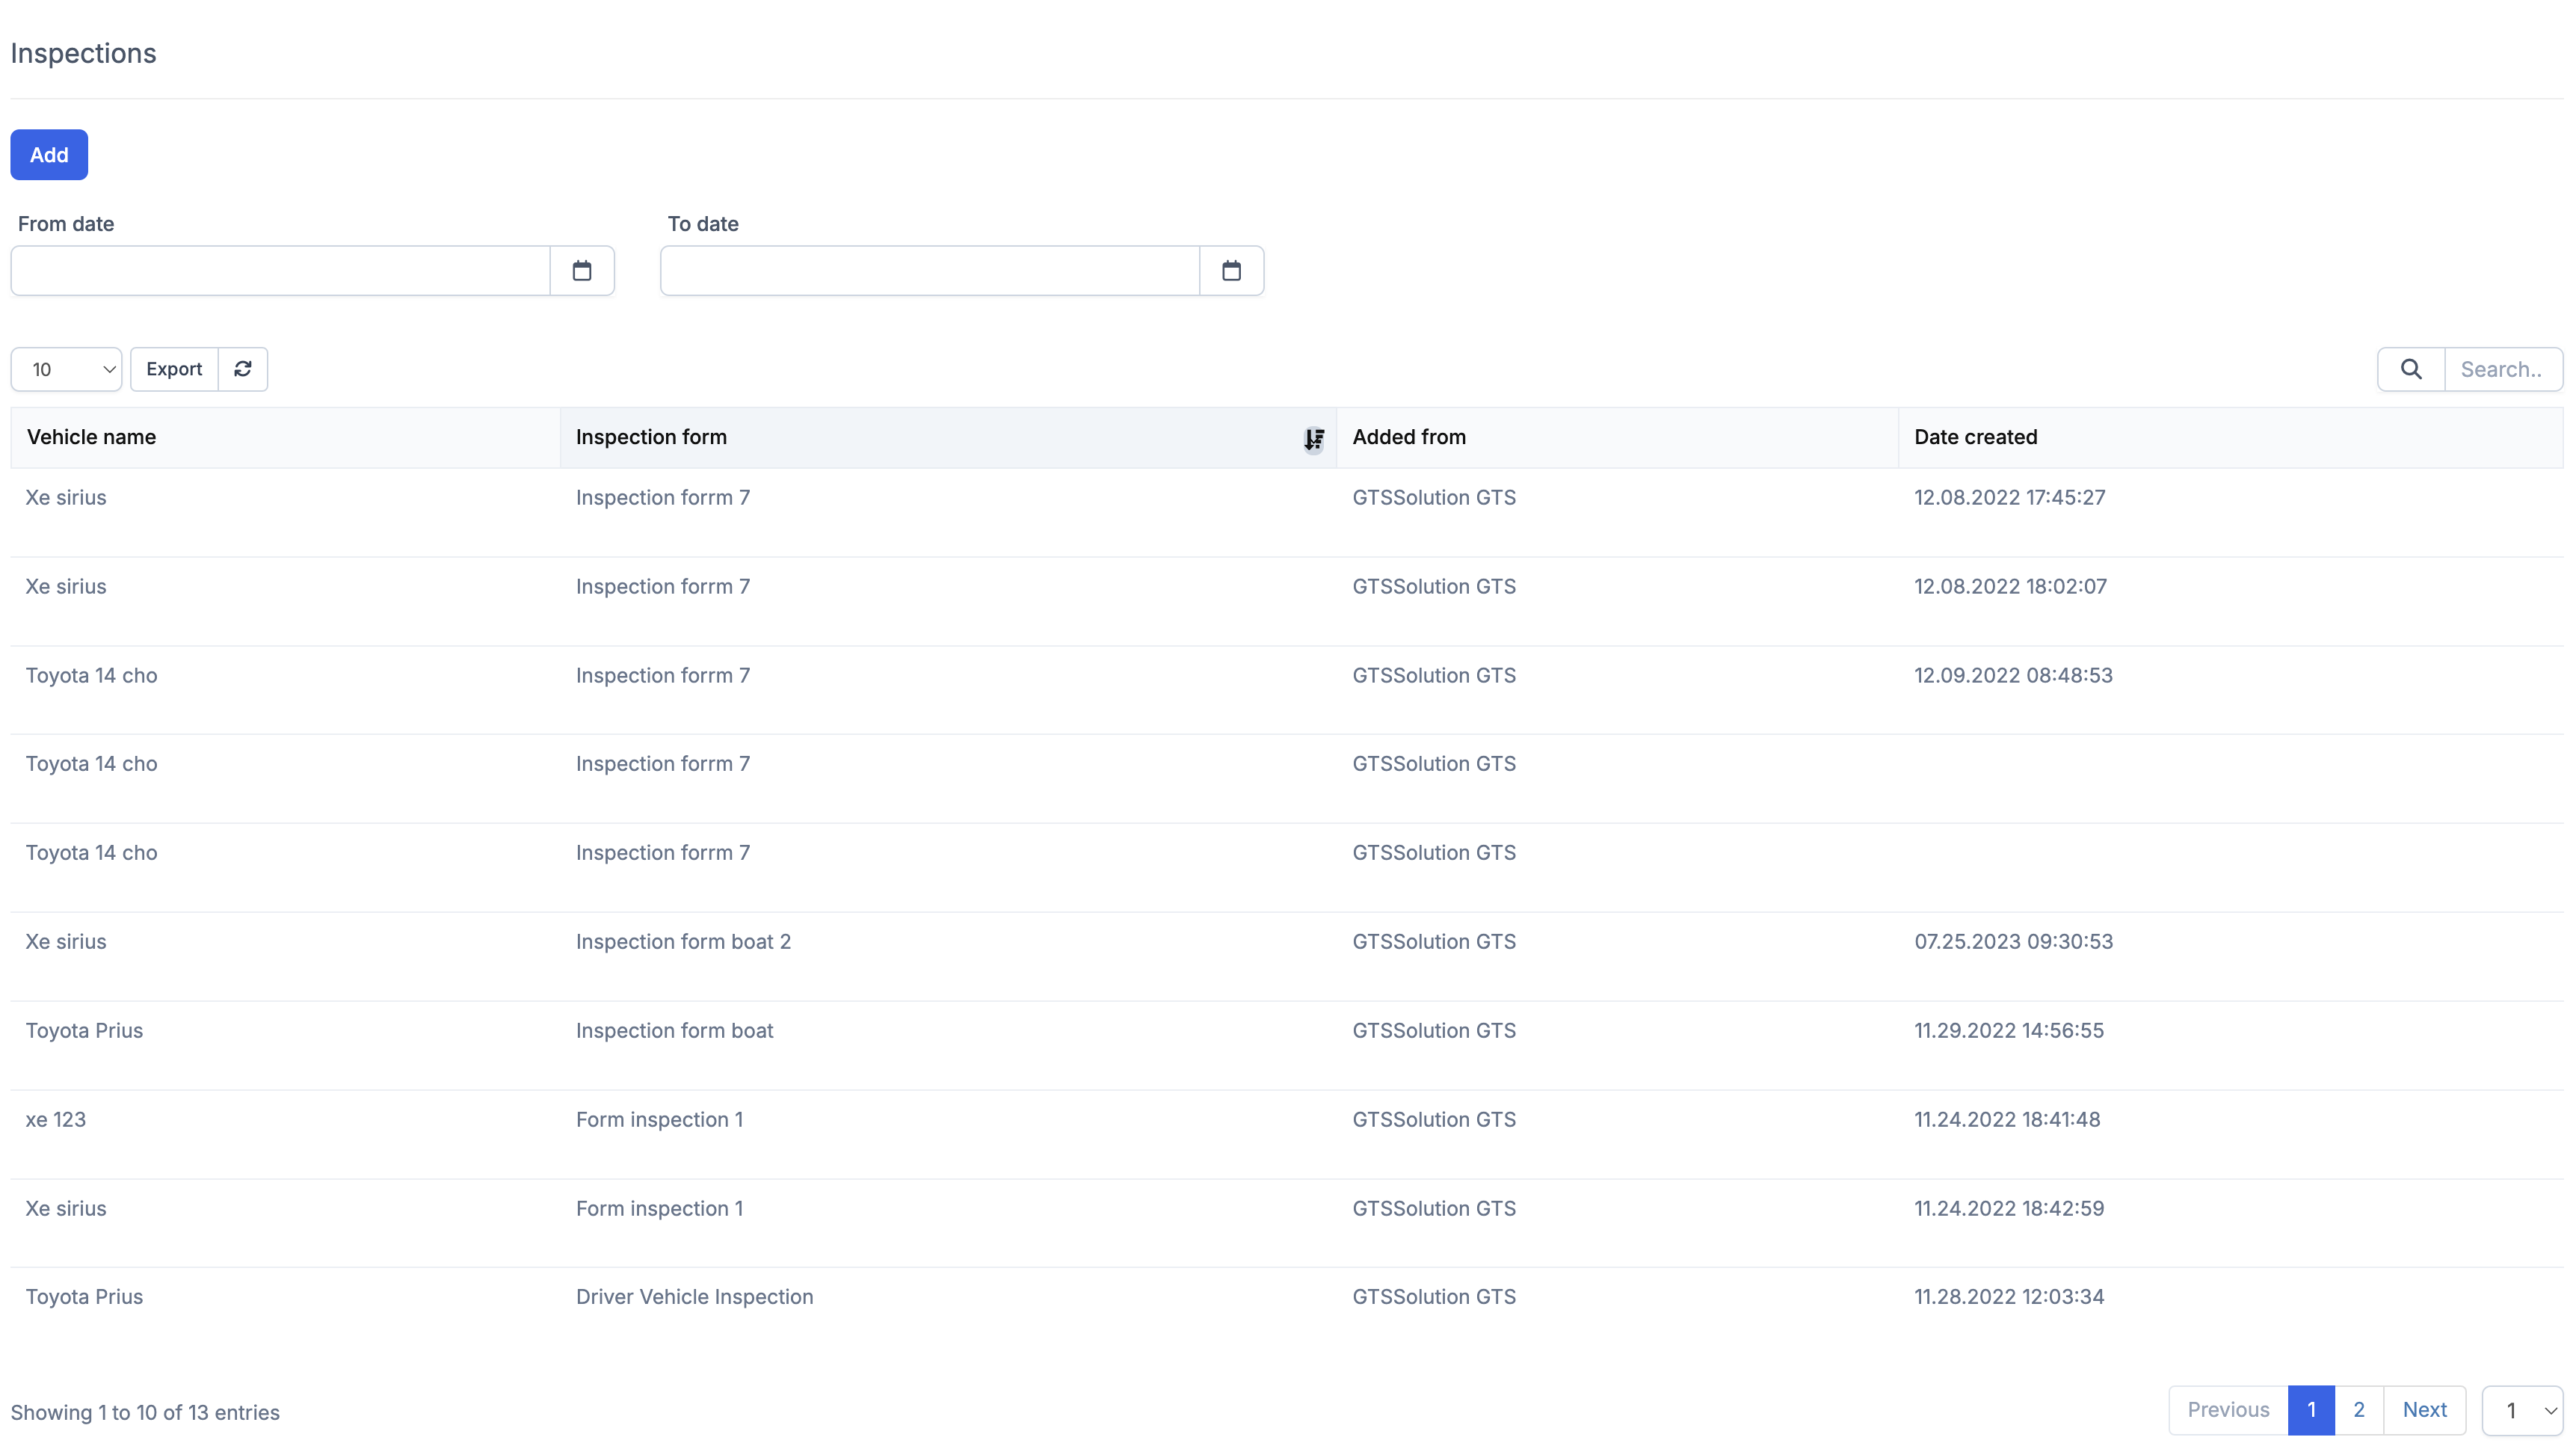The width and height of the screenshot is (2576, 1443).
Task: Focus the From date input field
Action: 280,271
